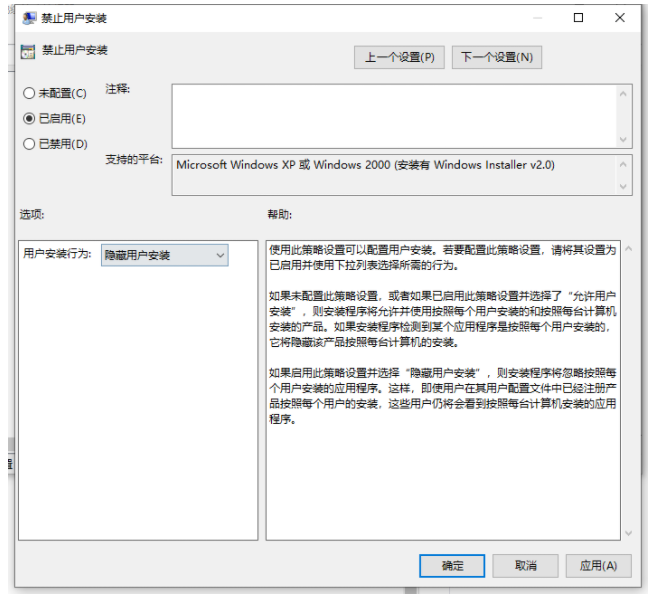
Task: Close the dialog with the X button
Action: tap(624, 18)
